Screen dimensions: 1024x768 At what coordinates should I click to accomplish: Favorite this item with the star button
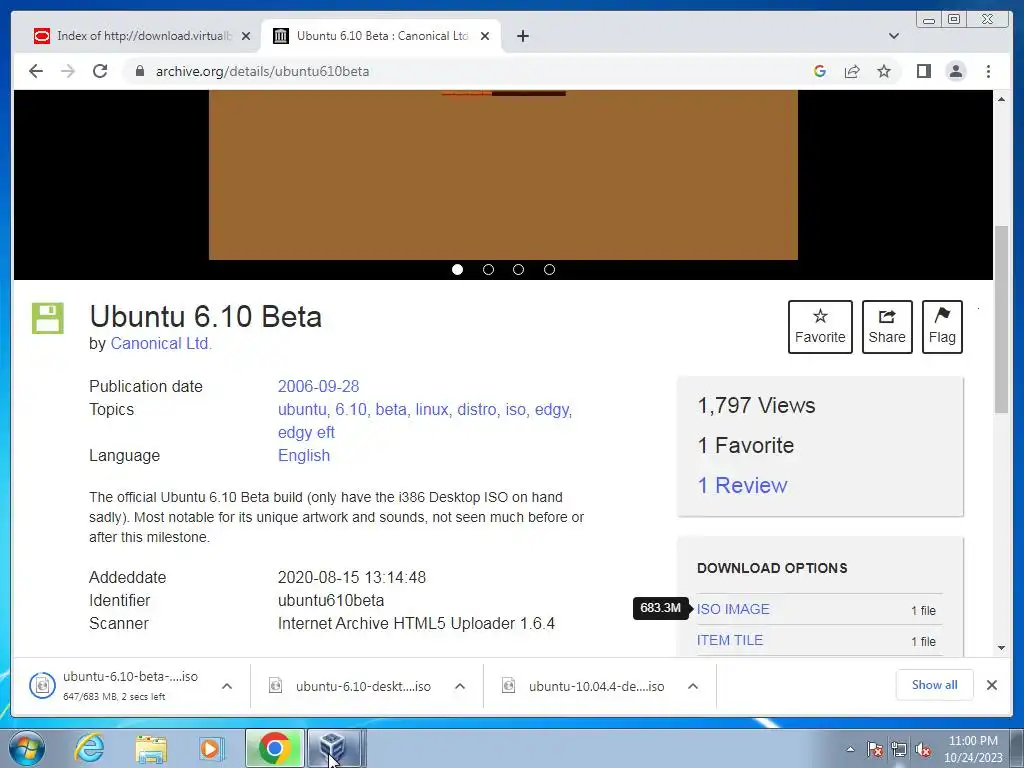820,327
